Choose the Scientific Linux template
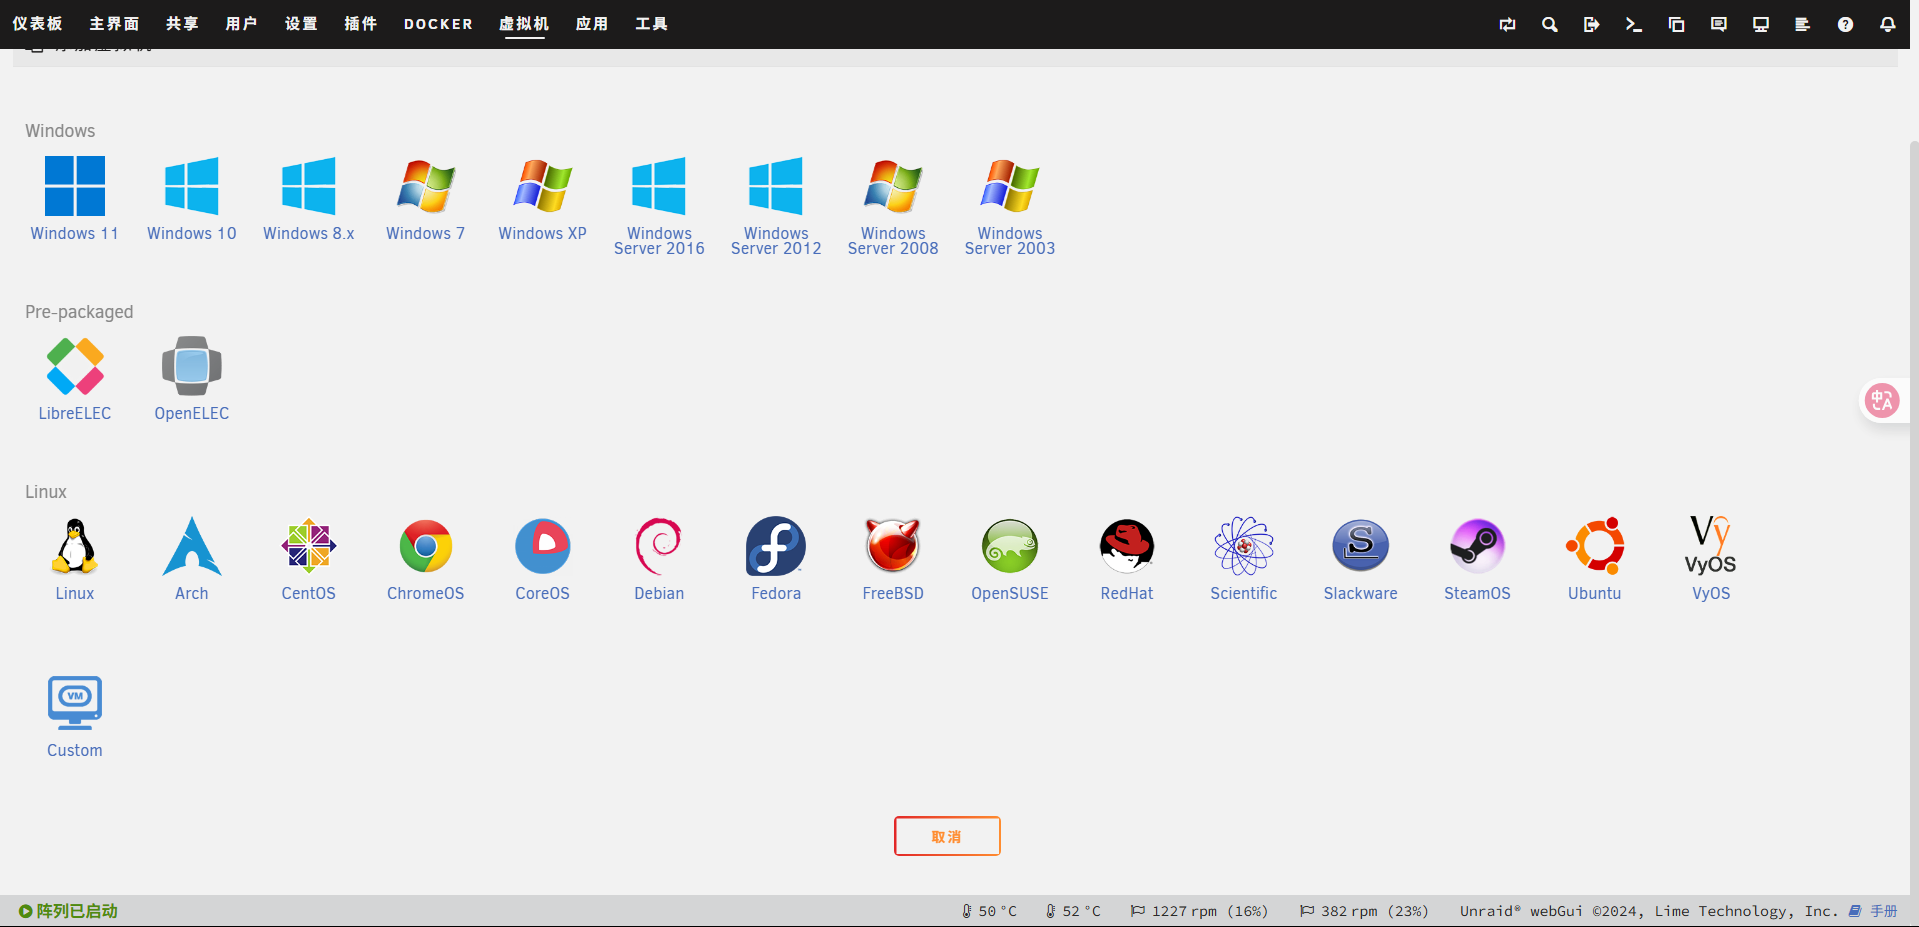Image resolution: width=1919 pixels, height=927 pixels. click(x=1244, y=559)
